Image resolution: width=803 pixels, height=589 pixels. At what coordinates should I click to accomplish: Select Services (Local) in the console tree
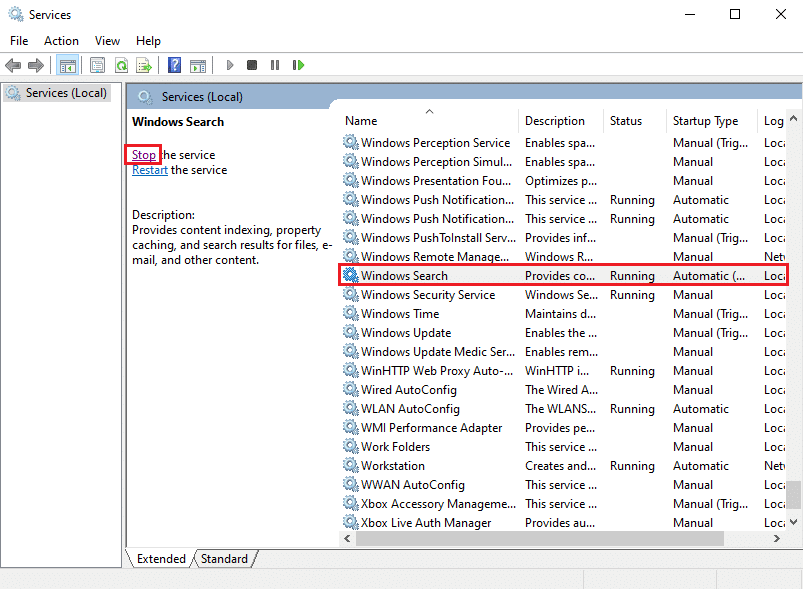coord(57,93)
